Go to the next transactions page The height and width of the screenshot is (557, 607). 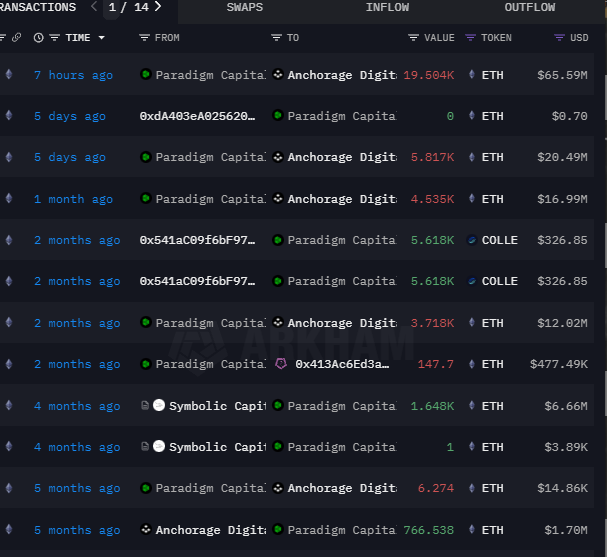click(x=158, y=7)
